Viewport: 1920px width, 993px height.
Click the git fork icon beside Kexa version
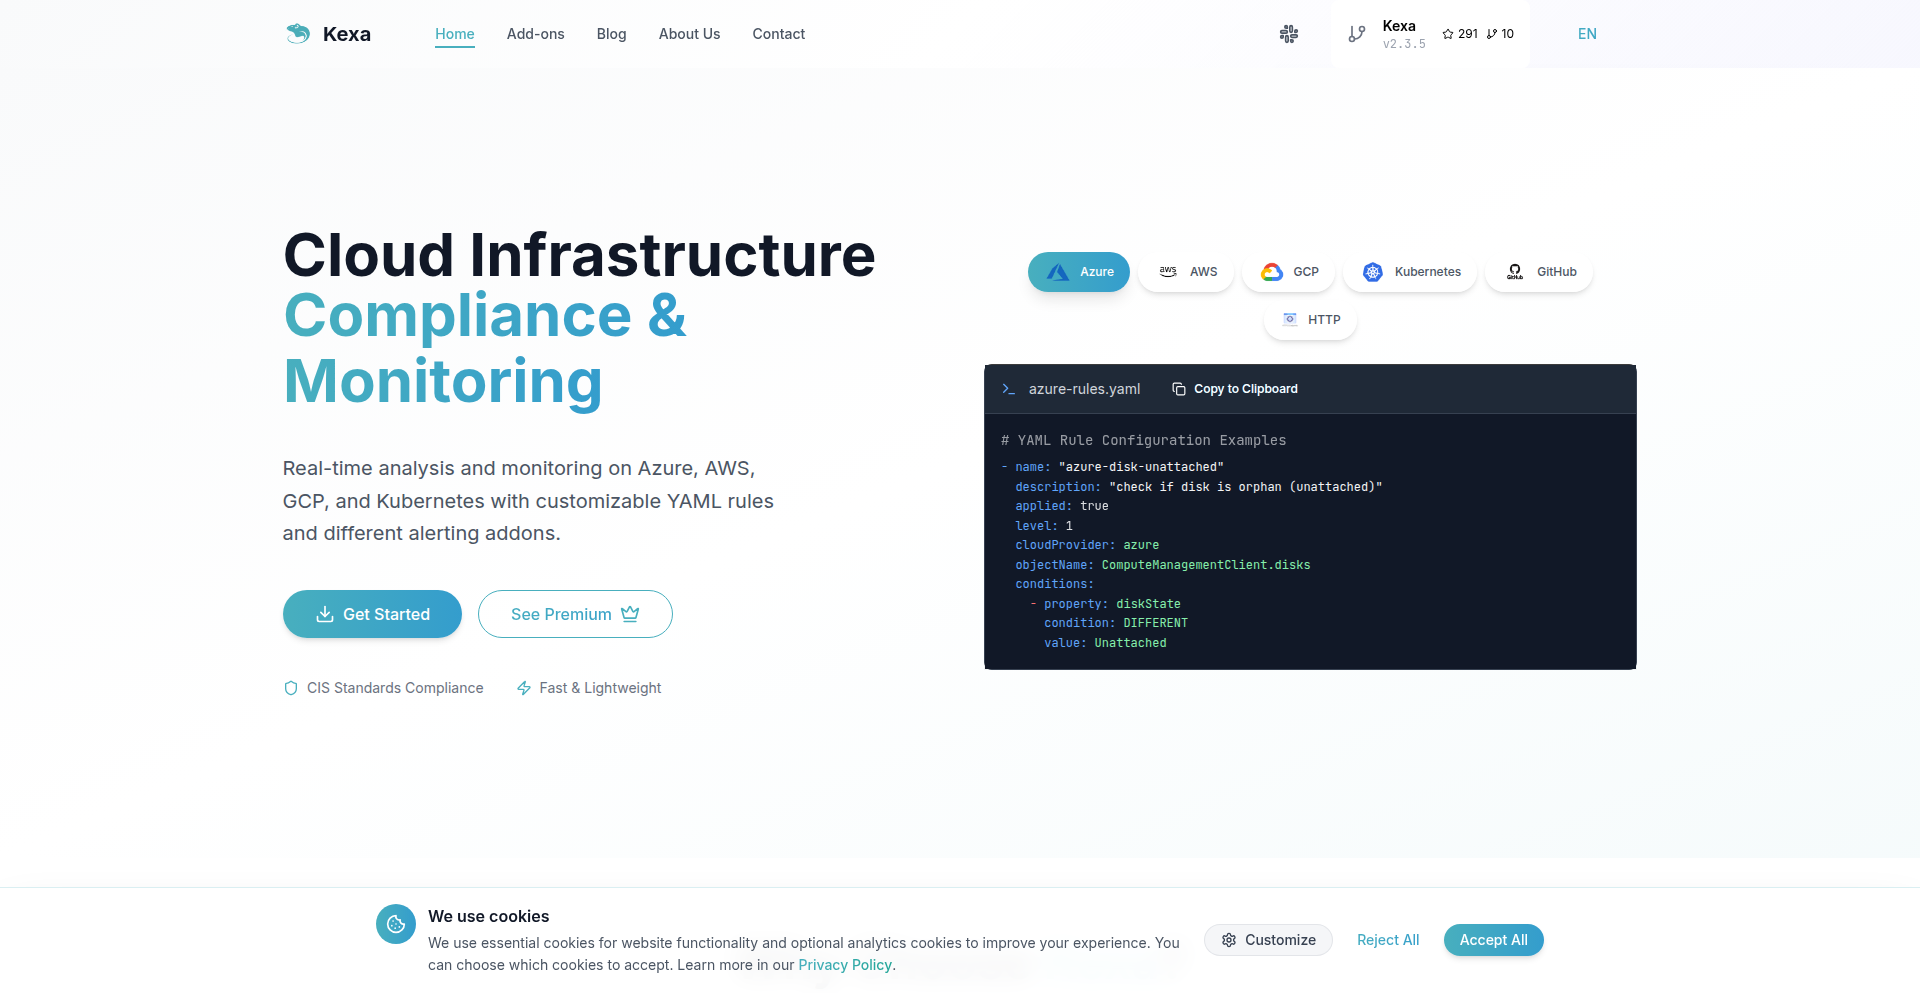pyautogui.click(x=1357, y=34)
